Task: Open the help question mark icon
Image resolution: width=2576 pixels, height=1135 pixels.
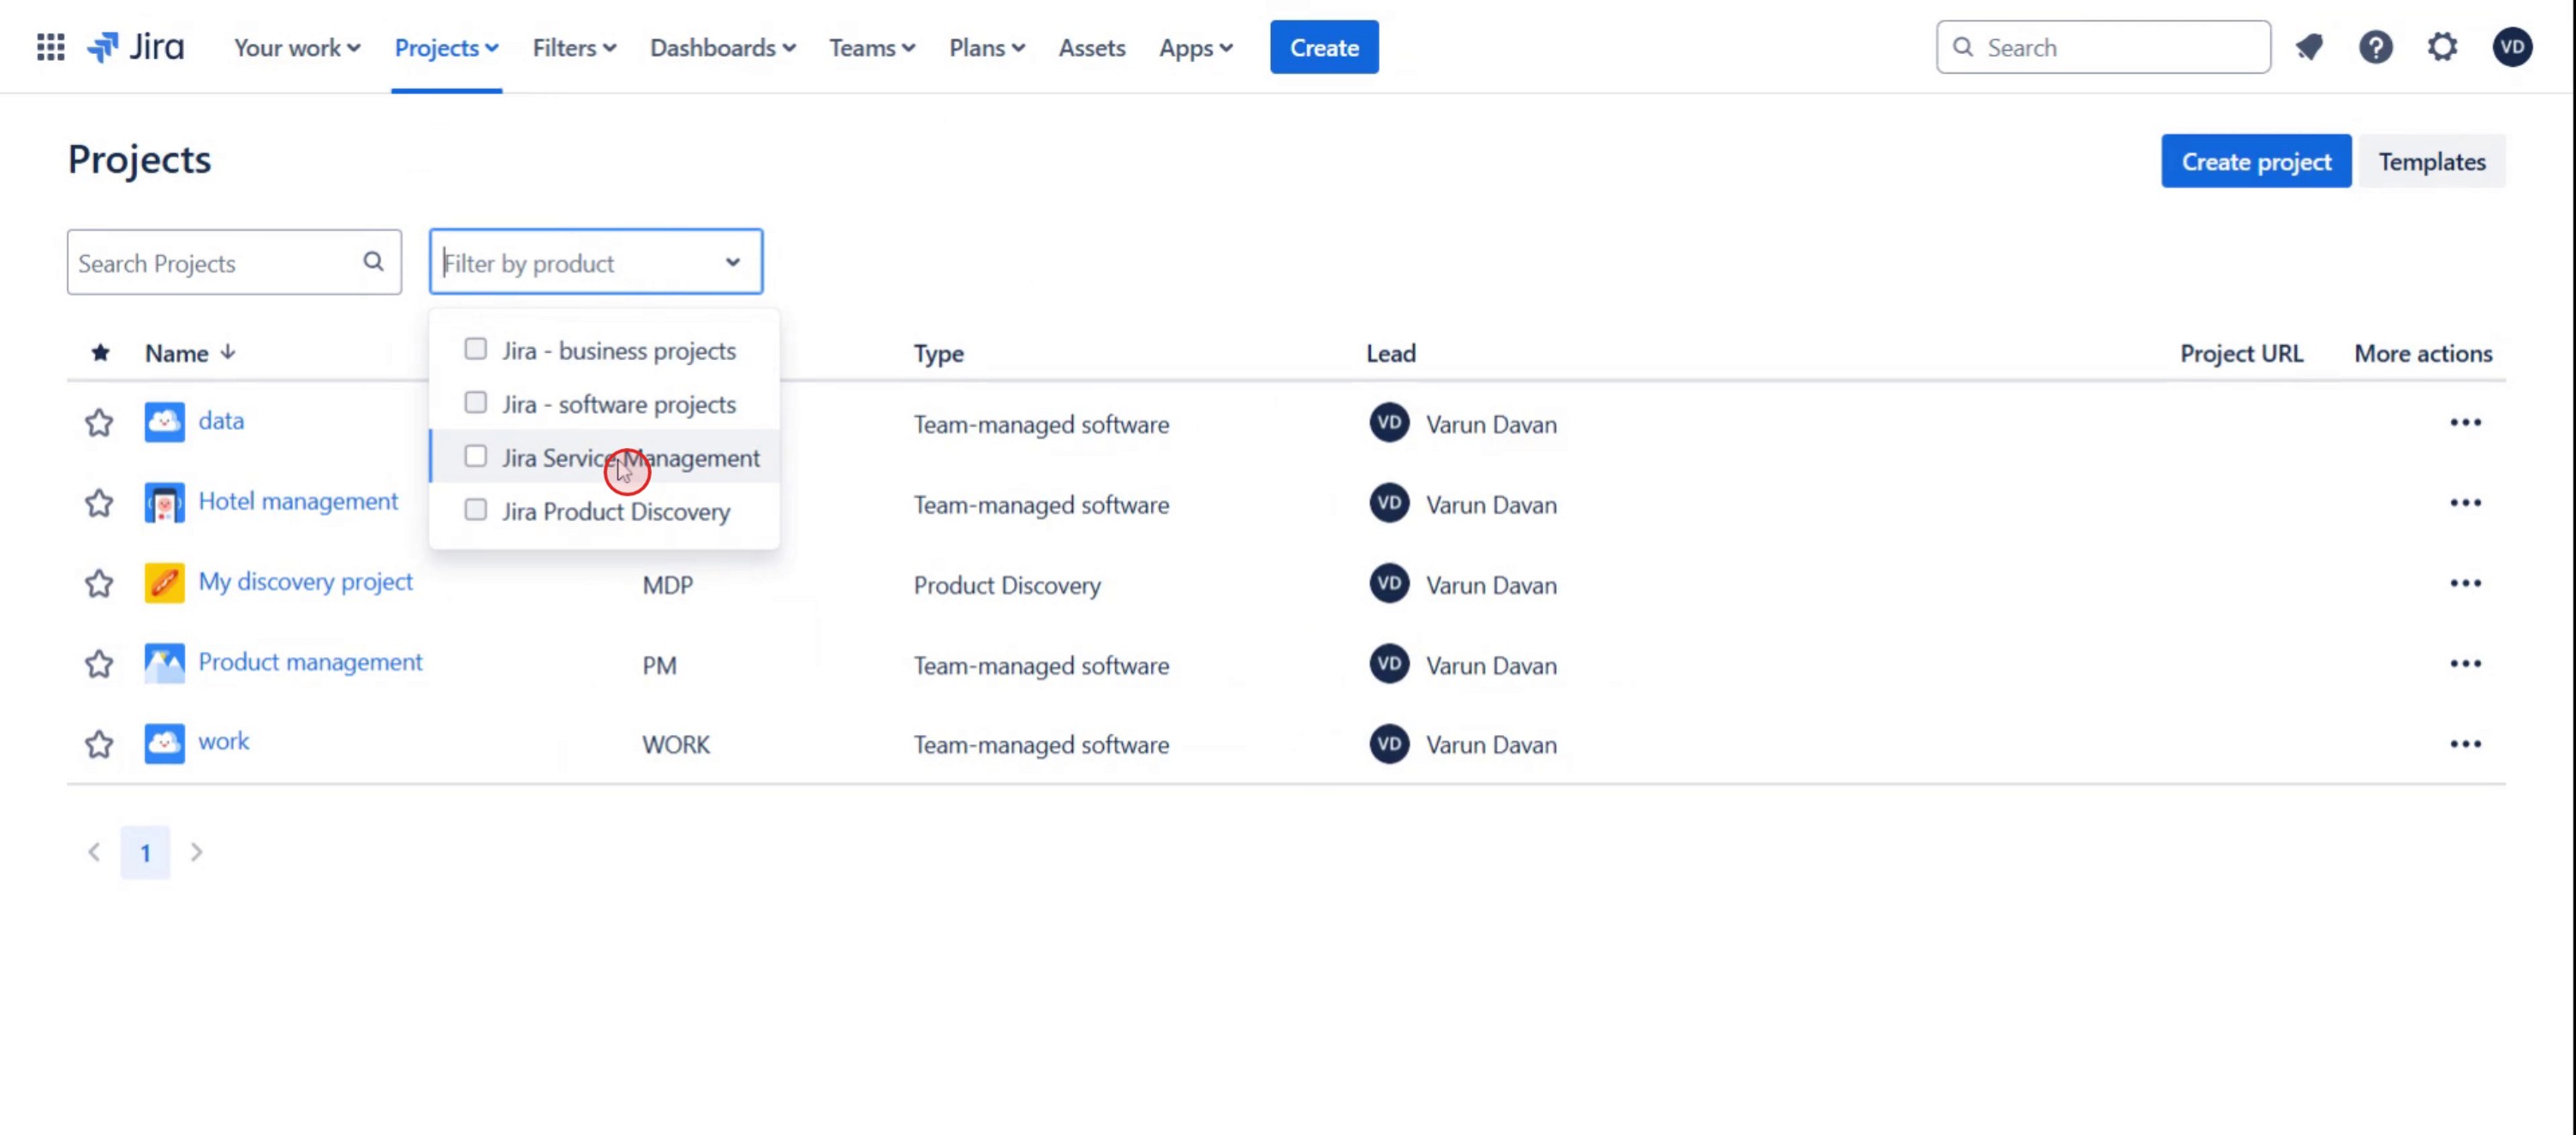Action: click(x=2375, y=47)
